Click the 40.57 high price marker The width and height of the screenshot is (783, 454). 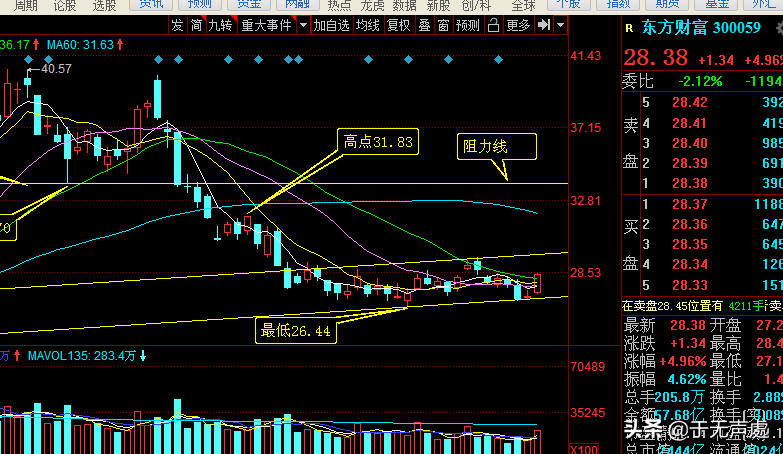(56, 69)
